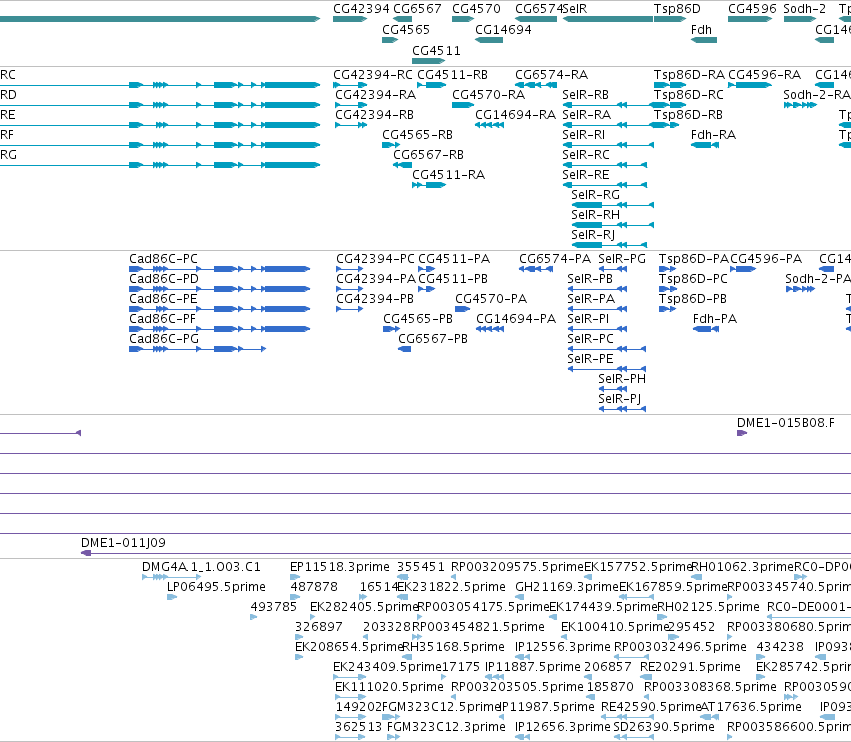The height and width of the screenshot is (742, 851).
Task: Click the Cad86C-PD protein label
Action: coord(164,279)
